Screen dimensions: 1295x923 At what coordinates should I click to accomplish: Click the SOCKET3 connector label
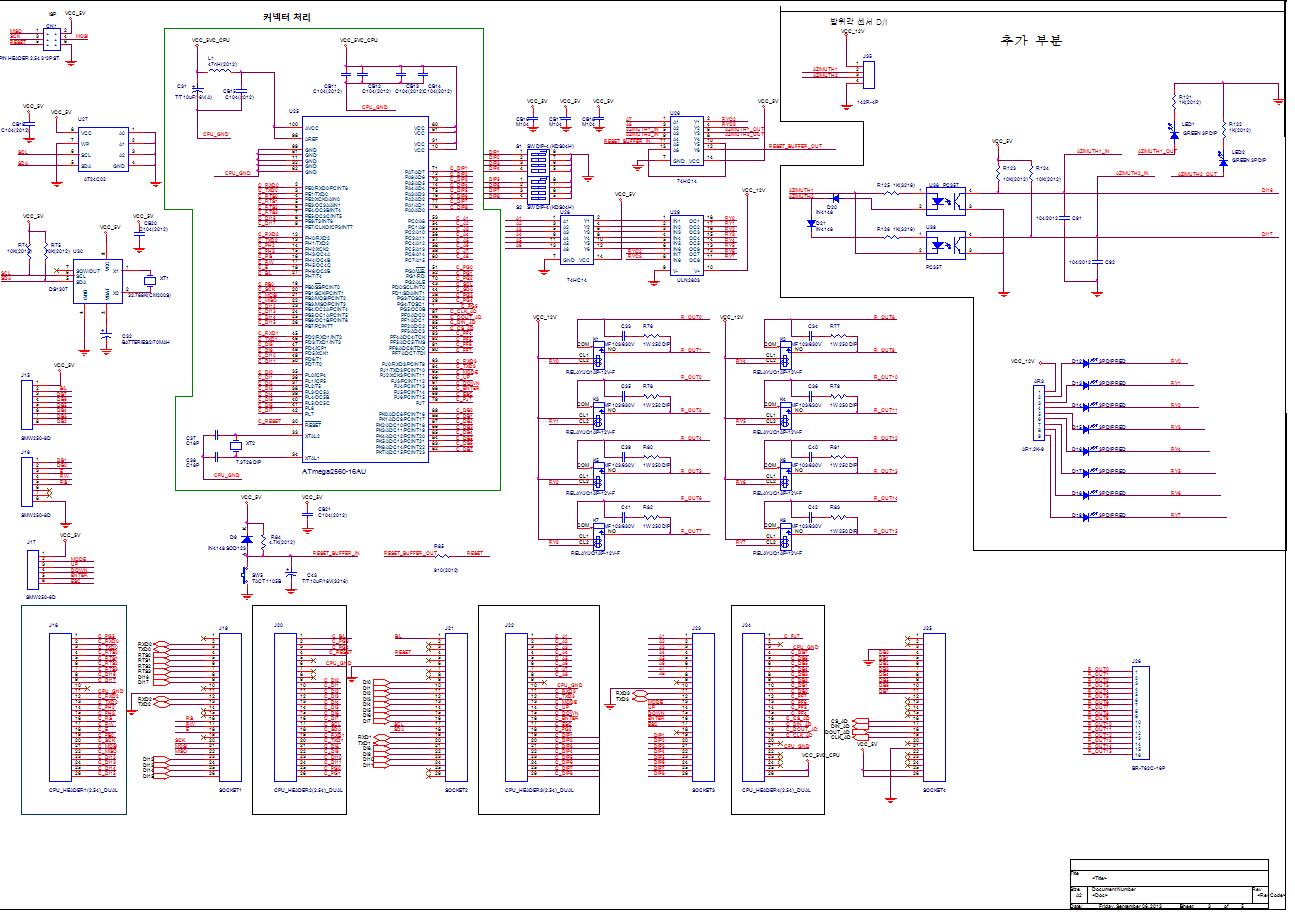click(704, 789)
